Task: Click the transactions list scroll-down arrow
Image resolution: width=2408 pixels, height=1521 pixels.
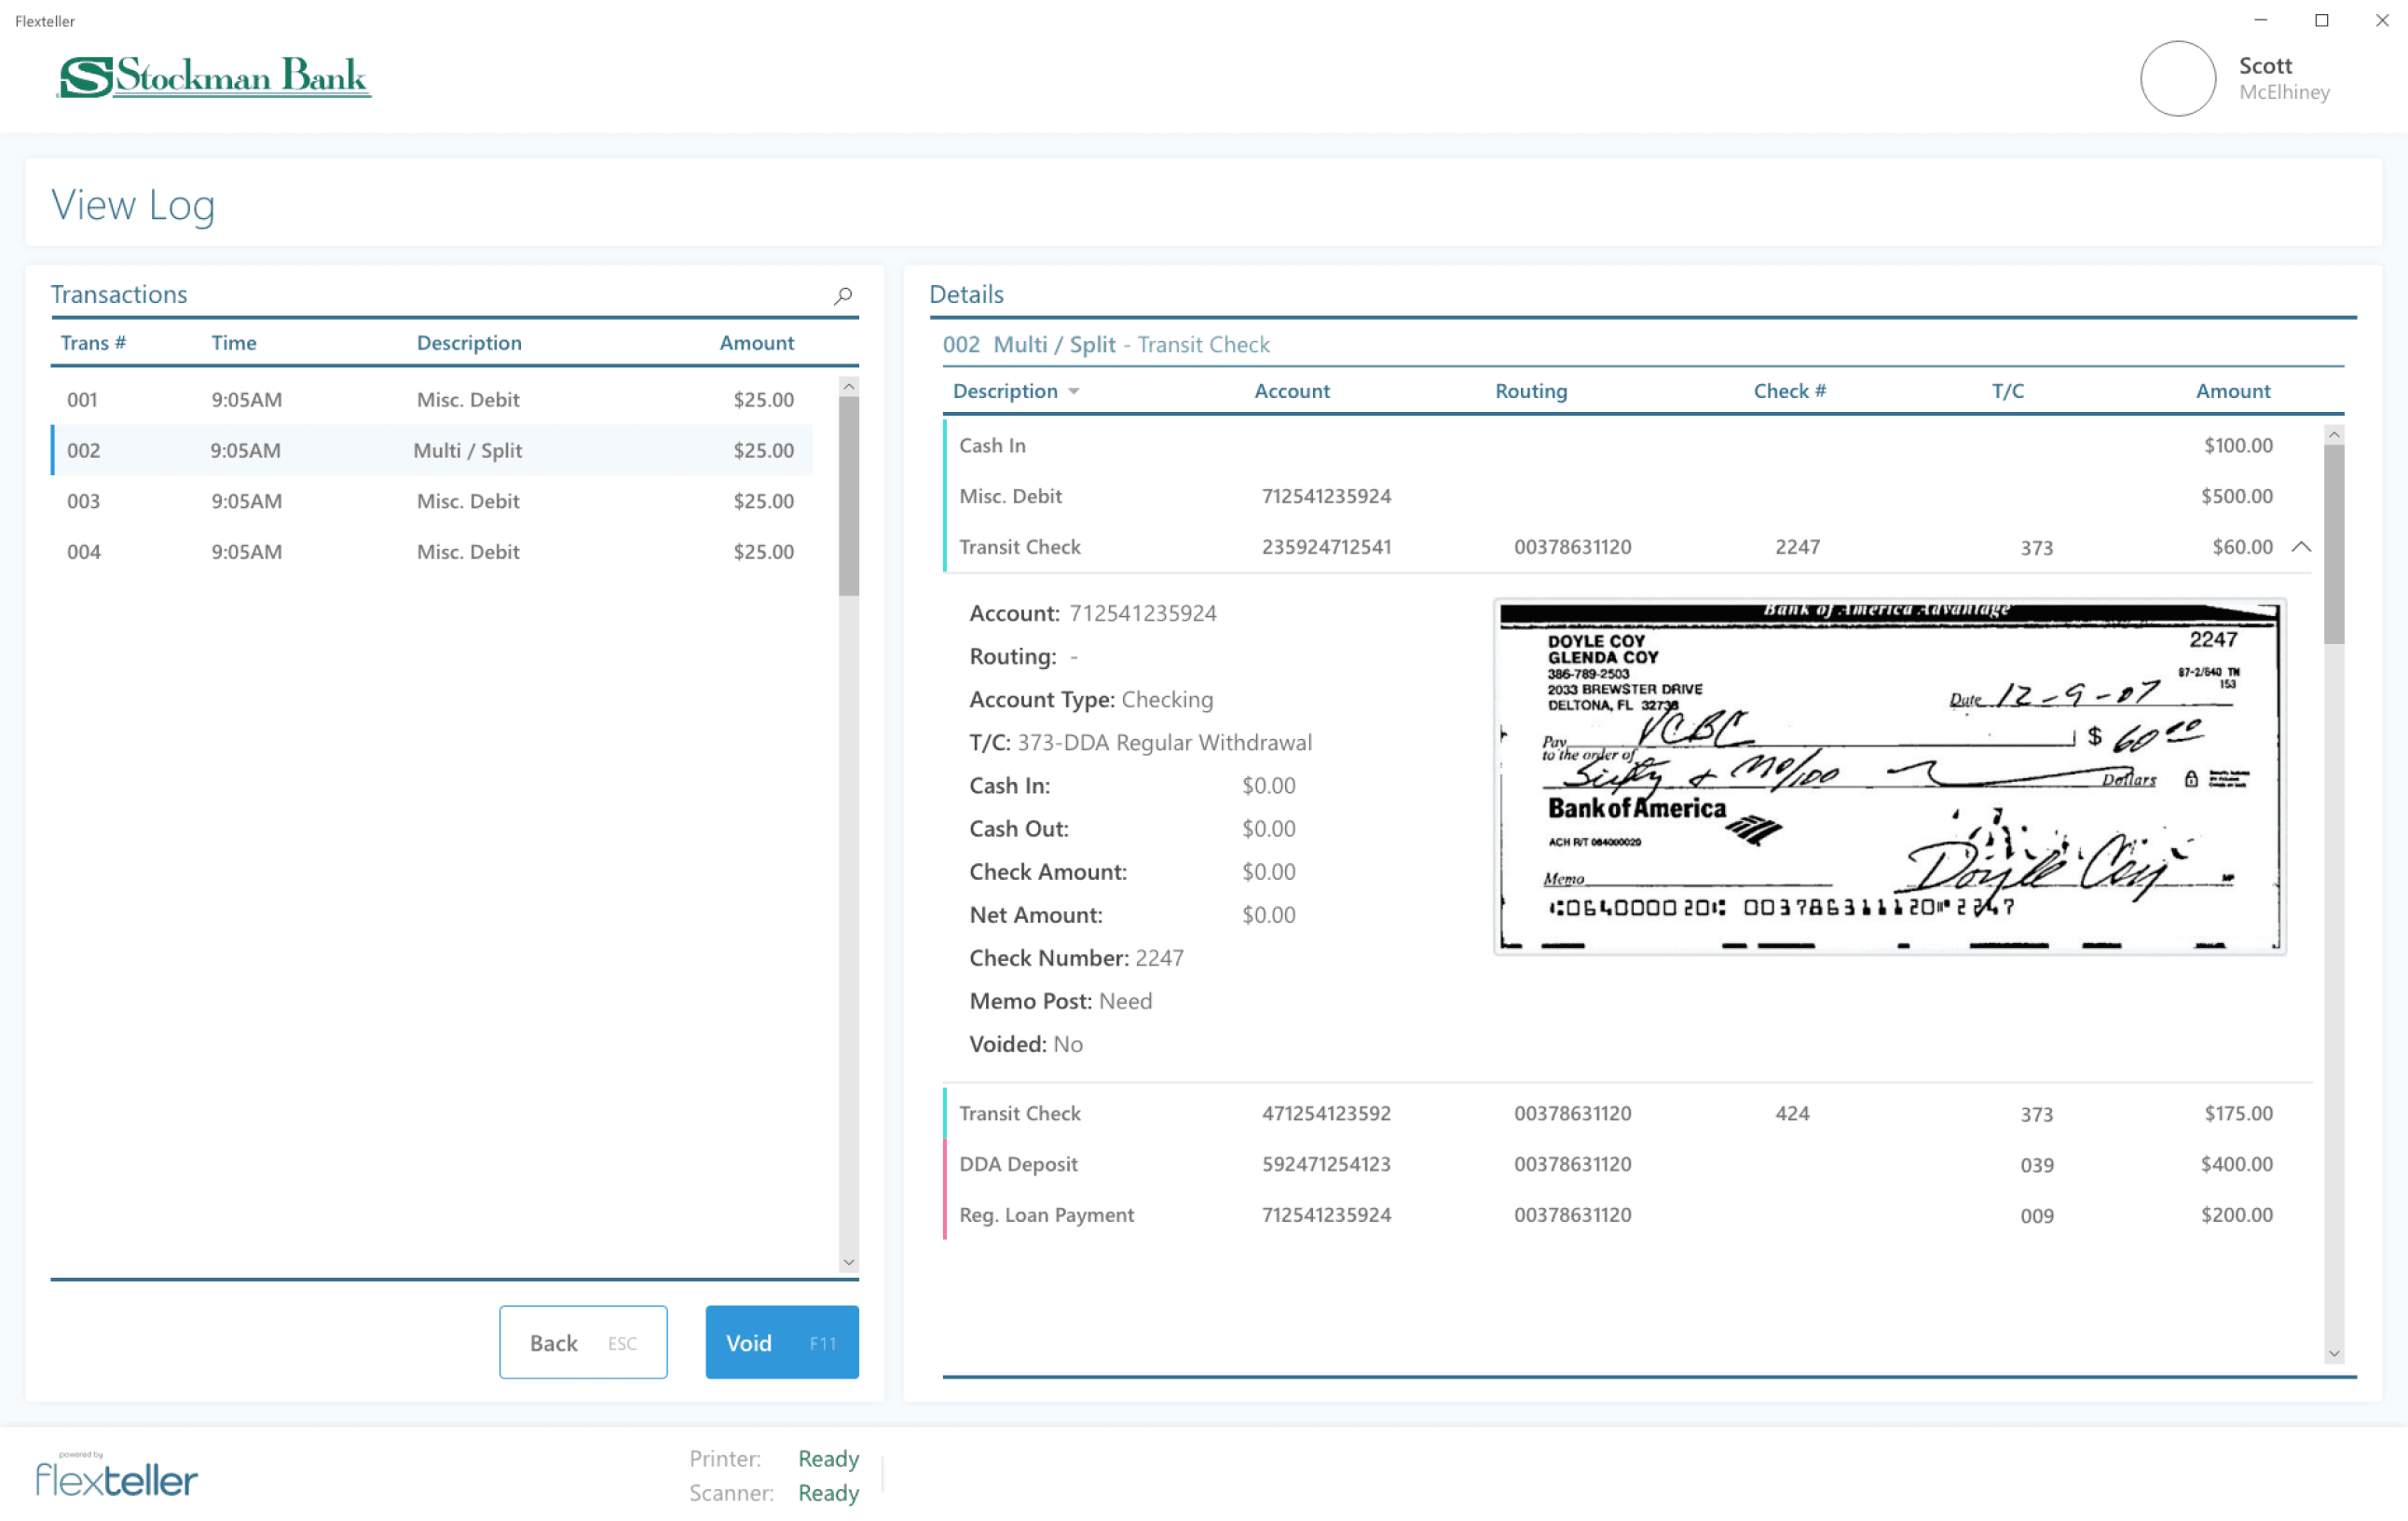Action: [x=849, y=1263]
